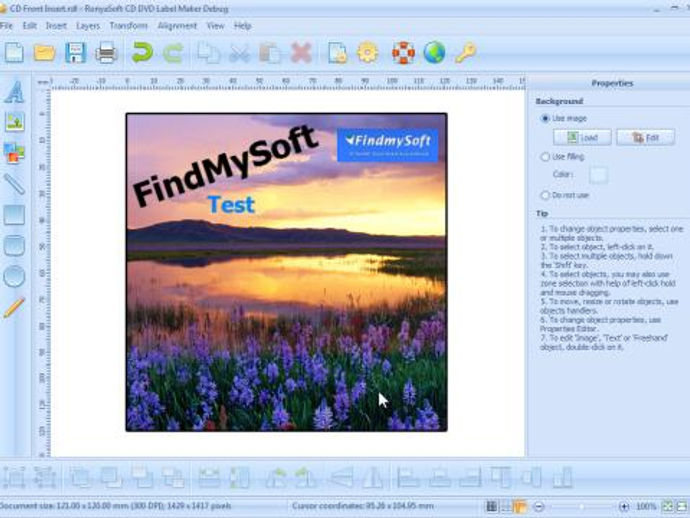Click the Background section label
This screenshot has height=518, width=690.
pos(559,101)
